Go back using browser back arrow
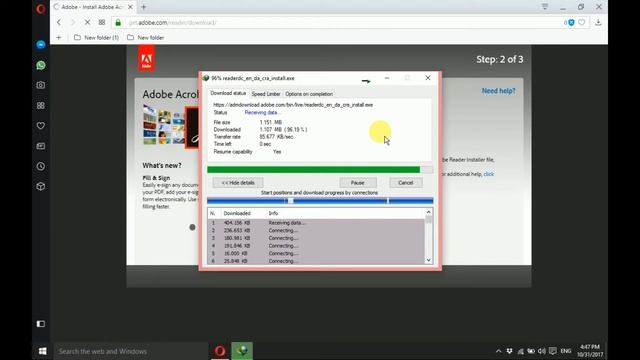Image resolution: width=640 pixels, height=360 pixels. coord(59,22)
